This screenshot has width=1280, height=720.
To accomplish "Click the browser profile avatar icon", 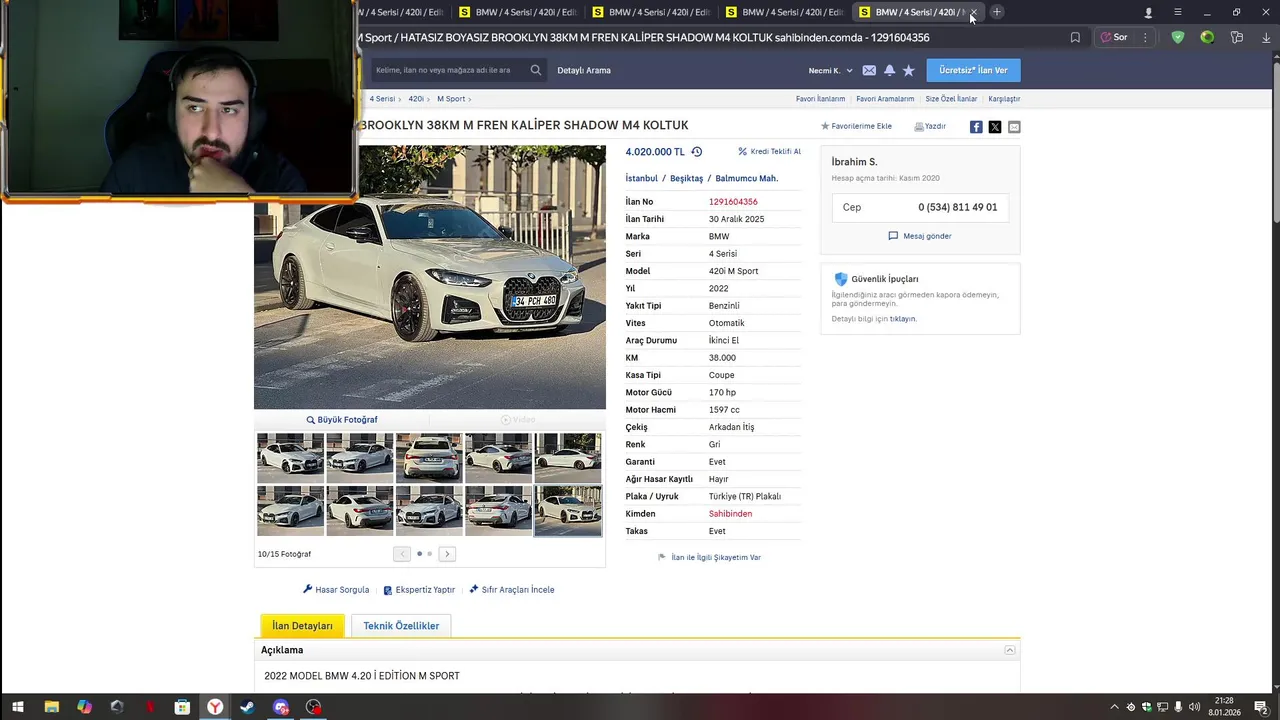I will [x=1148, y=12].
